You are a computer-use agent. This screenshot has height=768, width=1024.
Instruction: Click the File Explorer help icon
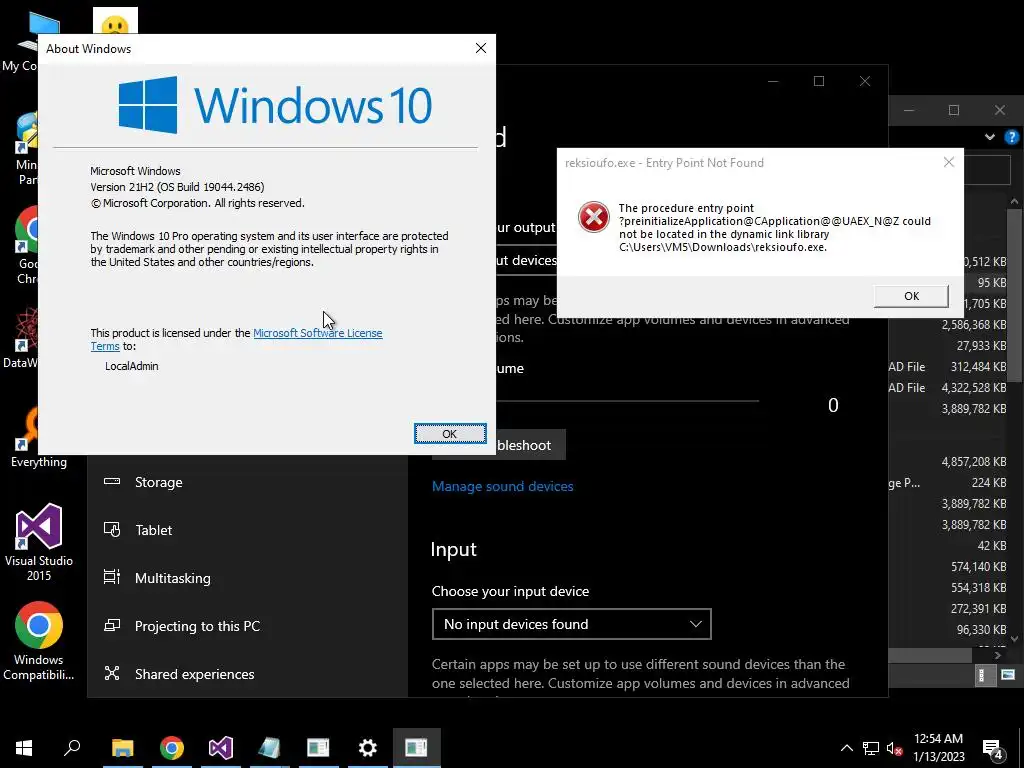point(1012,137)
